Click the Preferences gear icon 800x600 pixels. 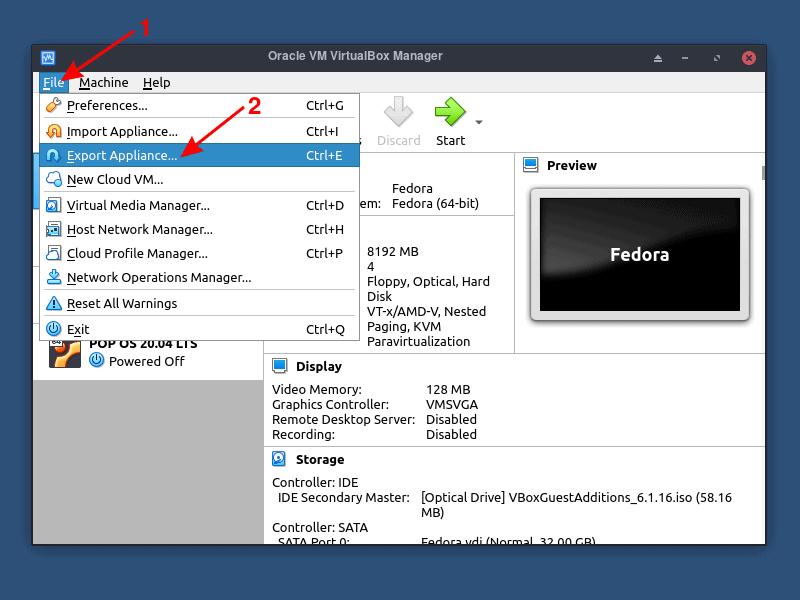pos(52,106)
